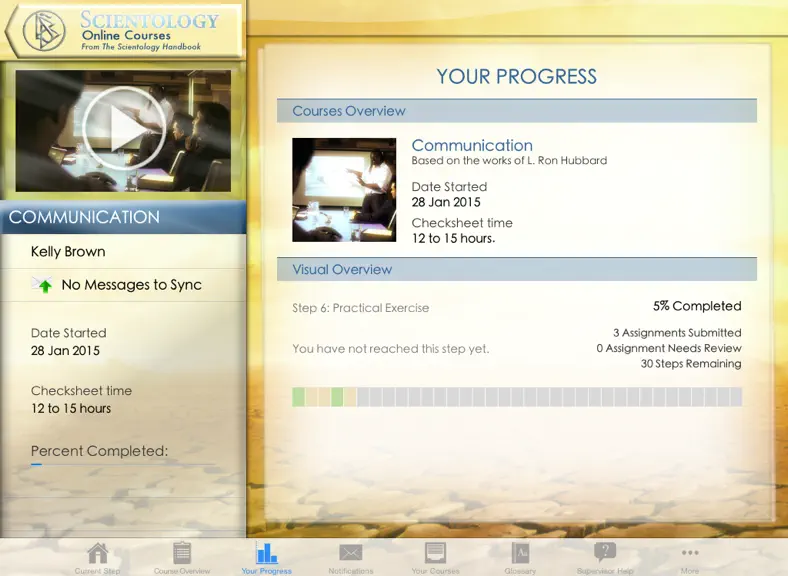This screenshot has width=788, height=576.
Task: Click the main panel '12 to 15 hours.' value
Action: 453,238
